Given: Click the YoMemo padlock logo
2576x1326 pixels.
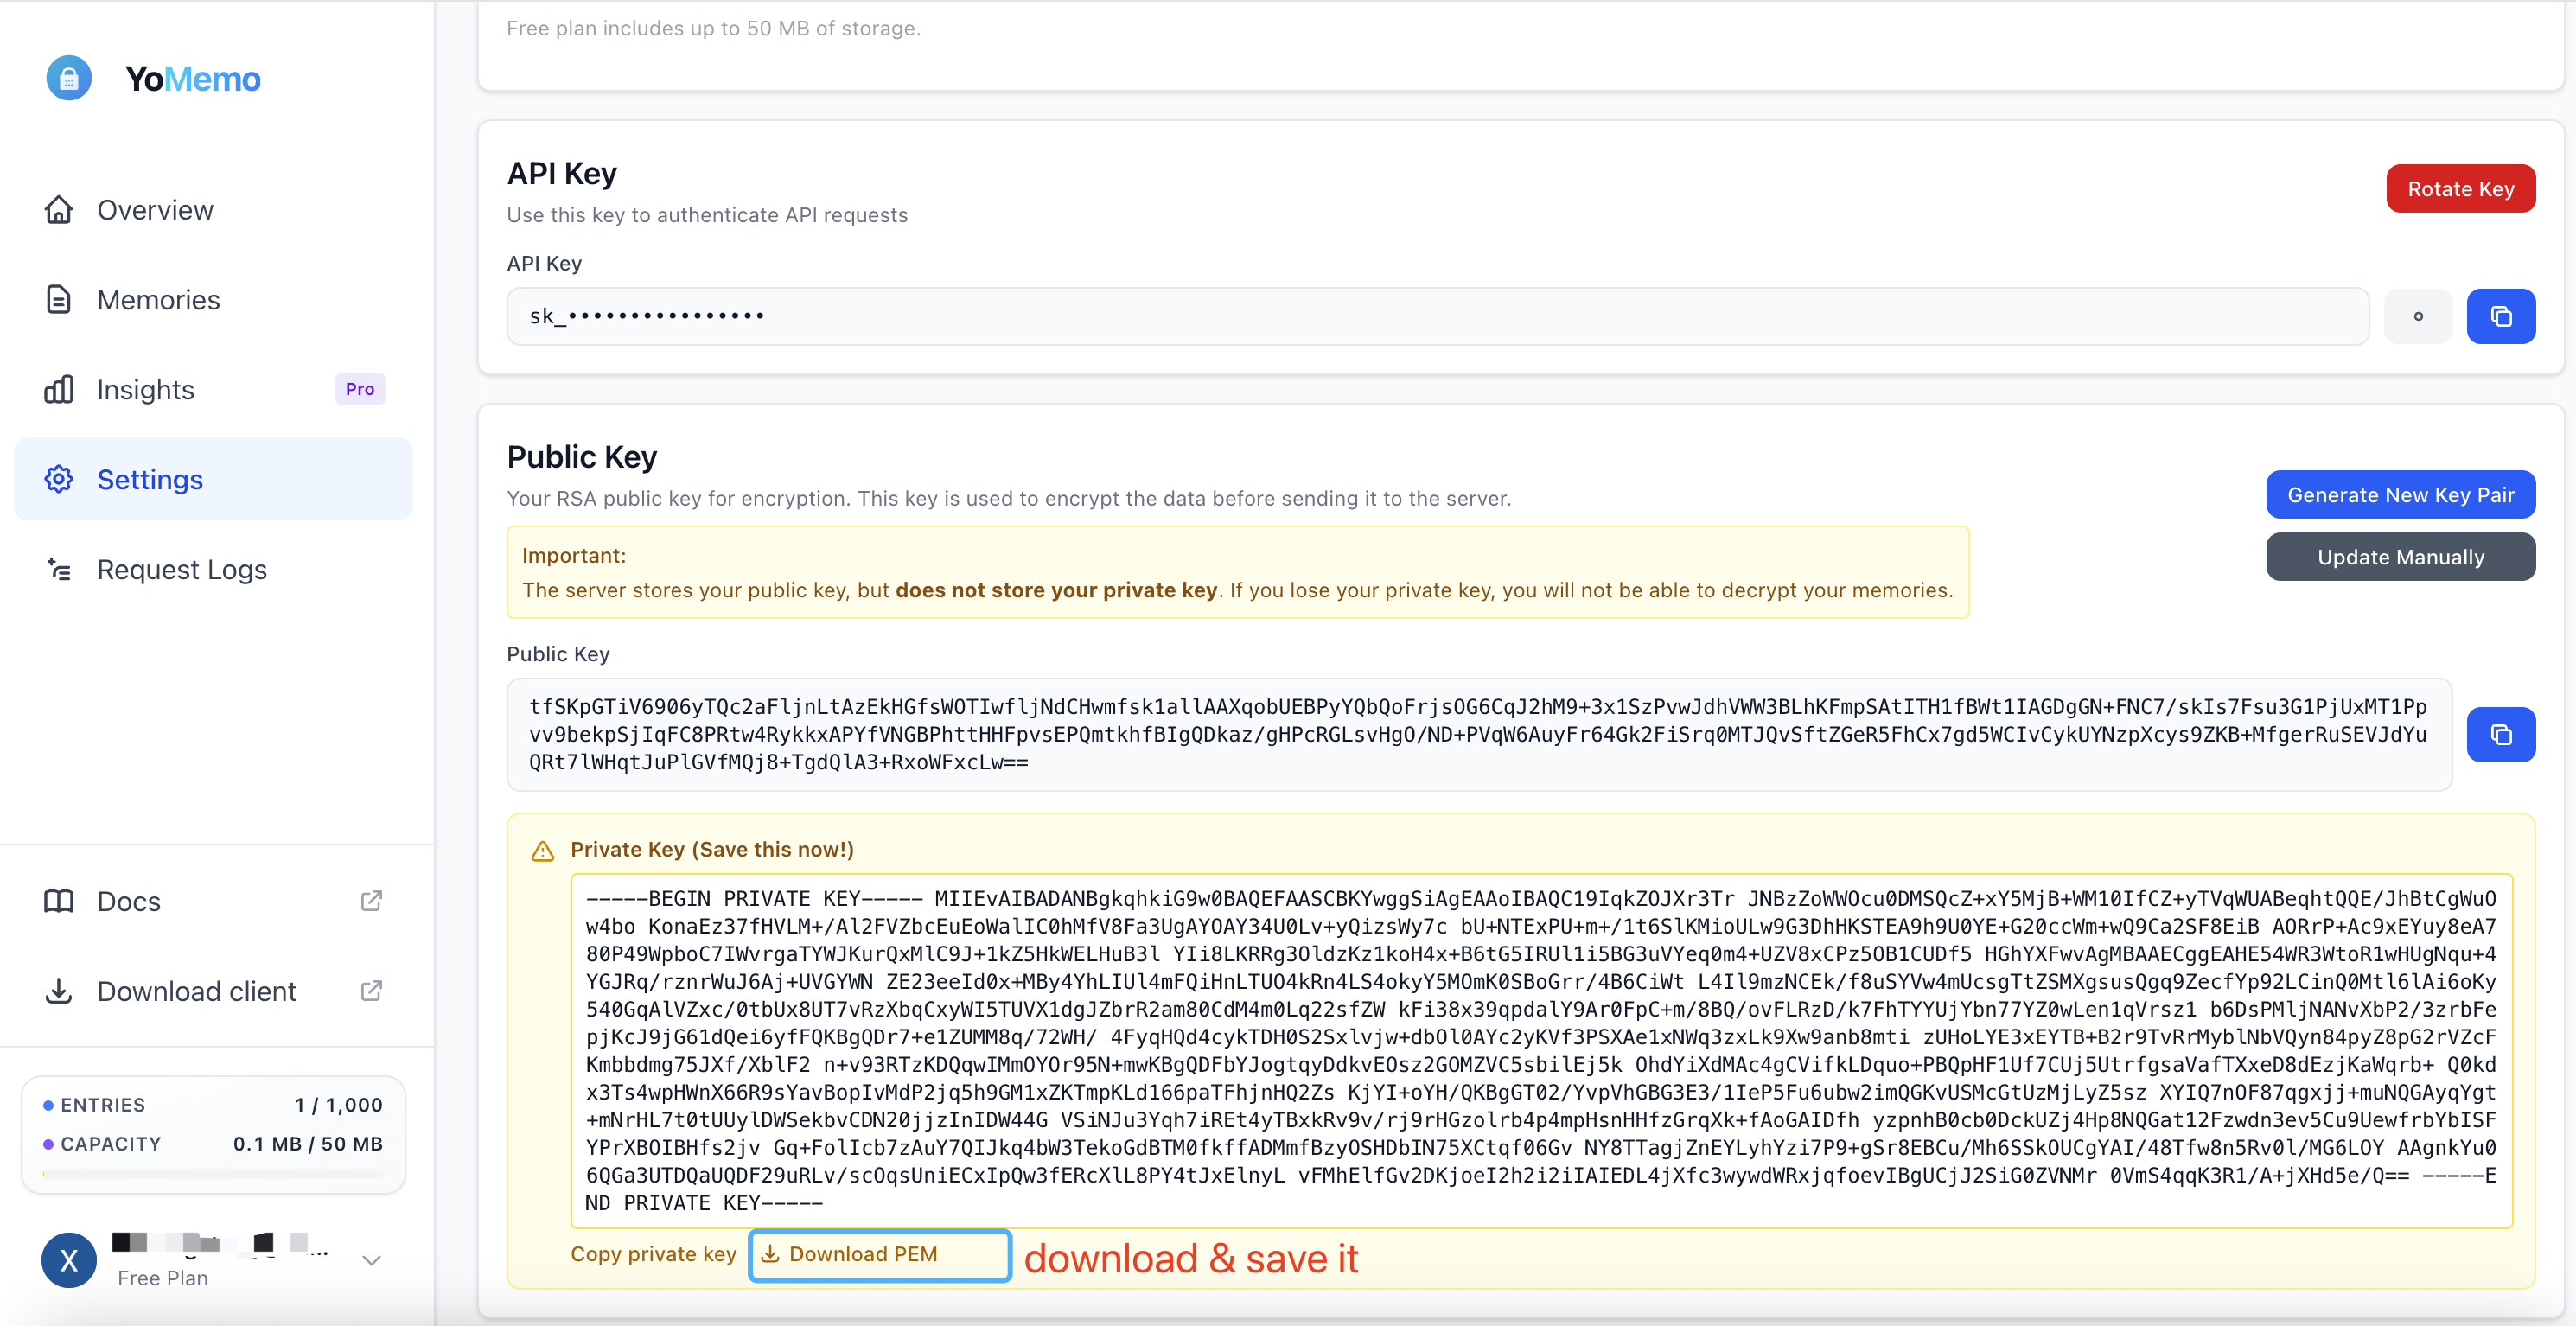Looking at the screenshot, I should point(68,77).
